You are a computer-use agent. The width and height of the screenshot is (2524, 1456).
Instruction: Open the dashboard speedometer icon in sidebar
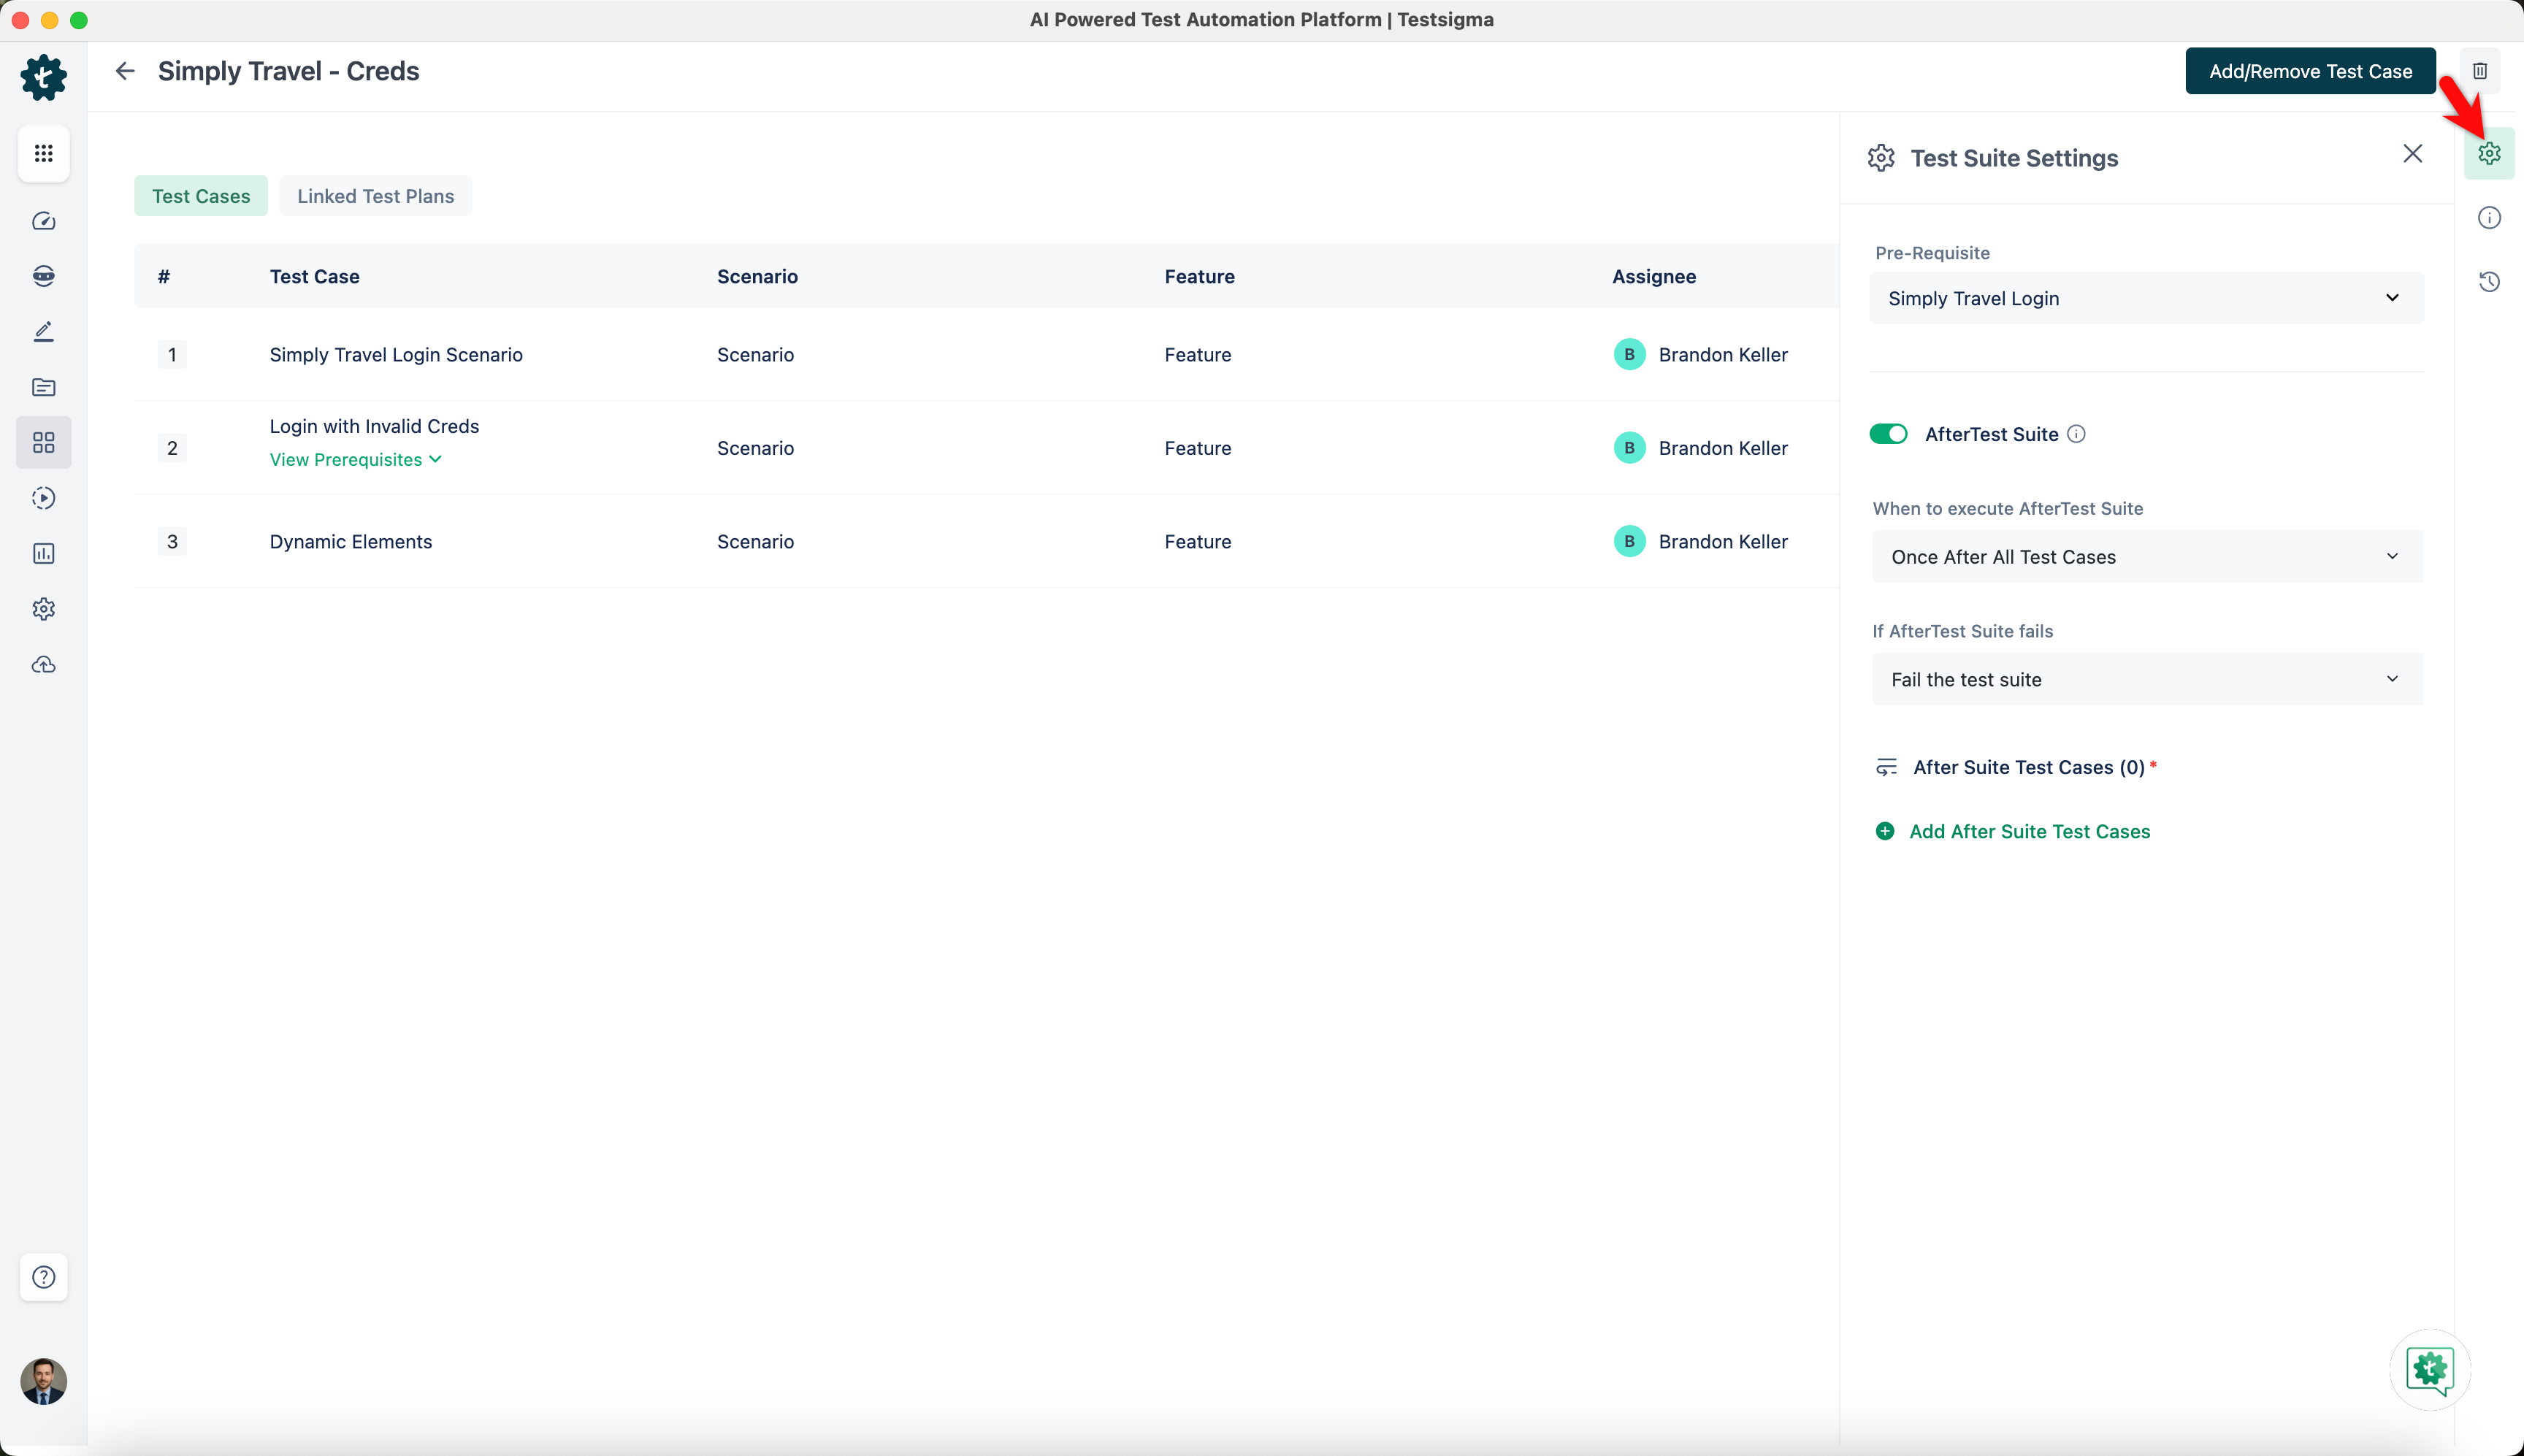pyautogui.click(x=43, y=221)
